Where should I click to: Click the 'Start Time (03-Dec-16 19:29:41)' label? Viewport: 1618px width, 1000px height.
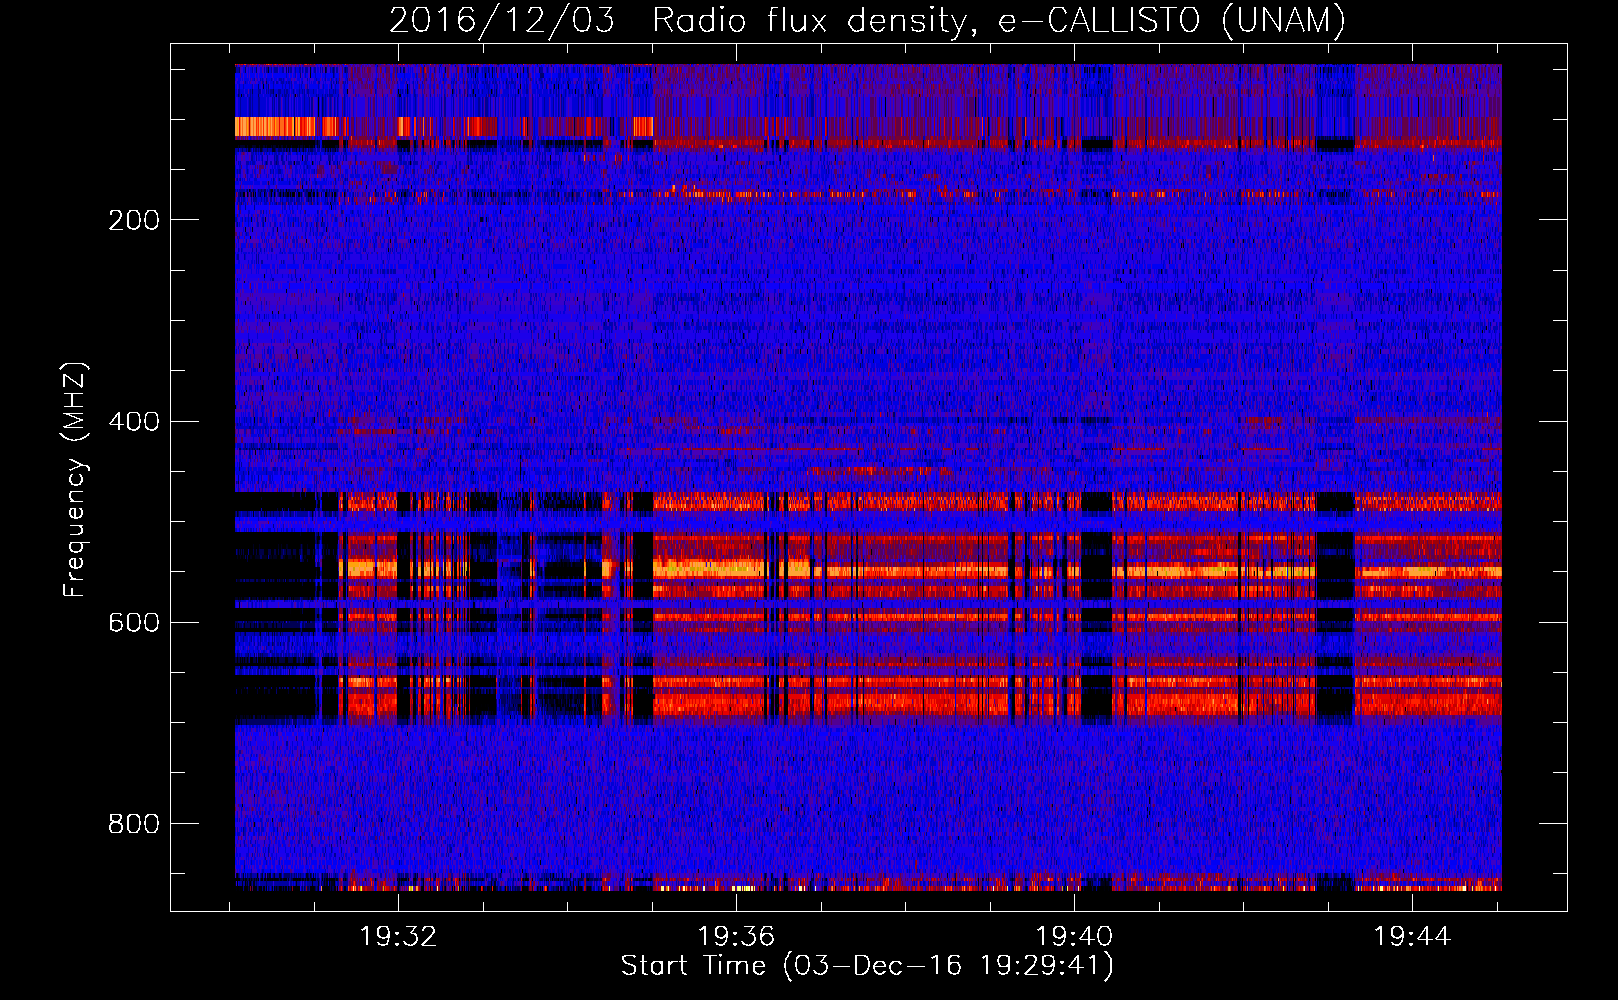867,966
